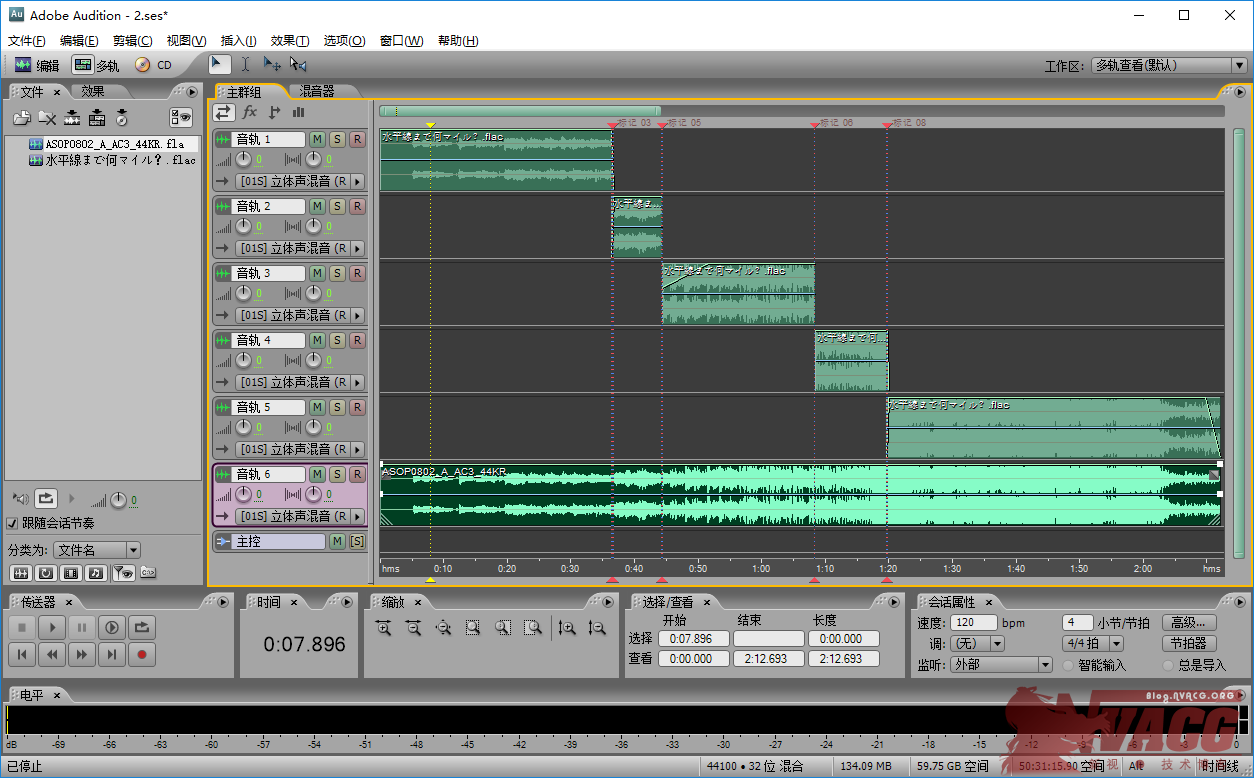Open the 分类为 文件名 dropdown
Viewport: 1254px width, 778px height.
coord(97,550)
